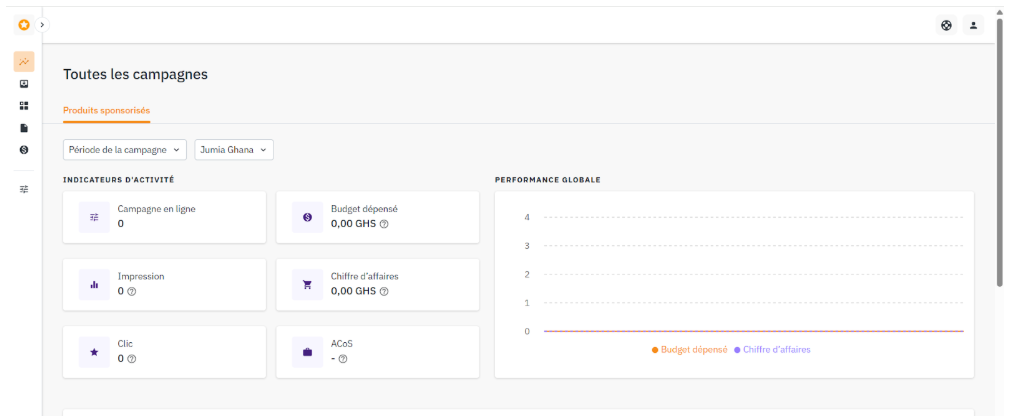This screenshot has height=416, width=1010.
Task: Open the document reports sidebar icon
Action: pyautogui.click(x=24, y=128)
